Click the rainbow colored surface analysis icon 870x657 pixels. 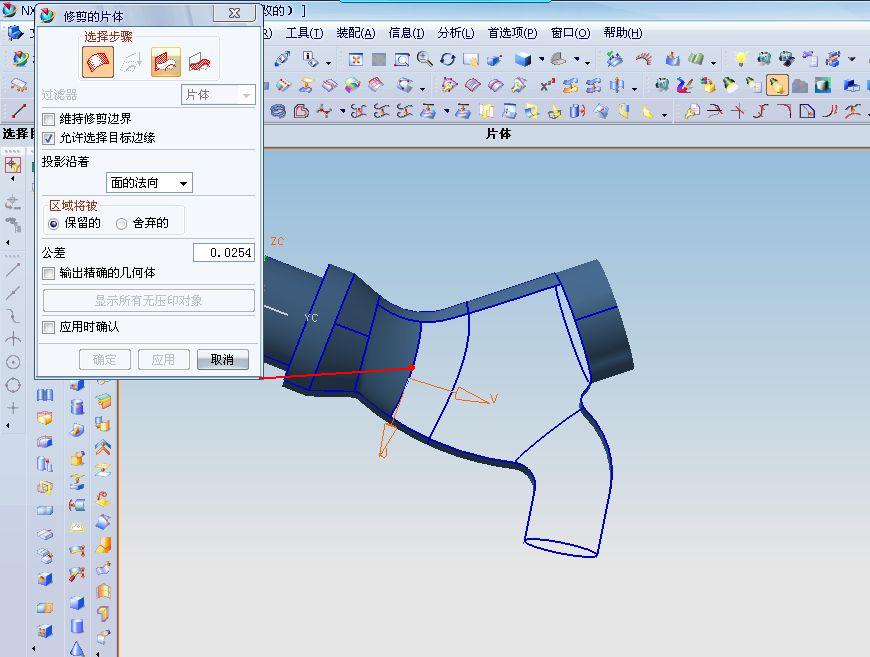pos(352,85)
